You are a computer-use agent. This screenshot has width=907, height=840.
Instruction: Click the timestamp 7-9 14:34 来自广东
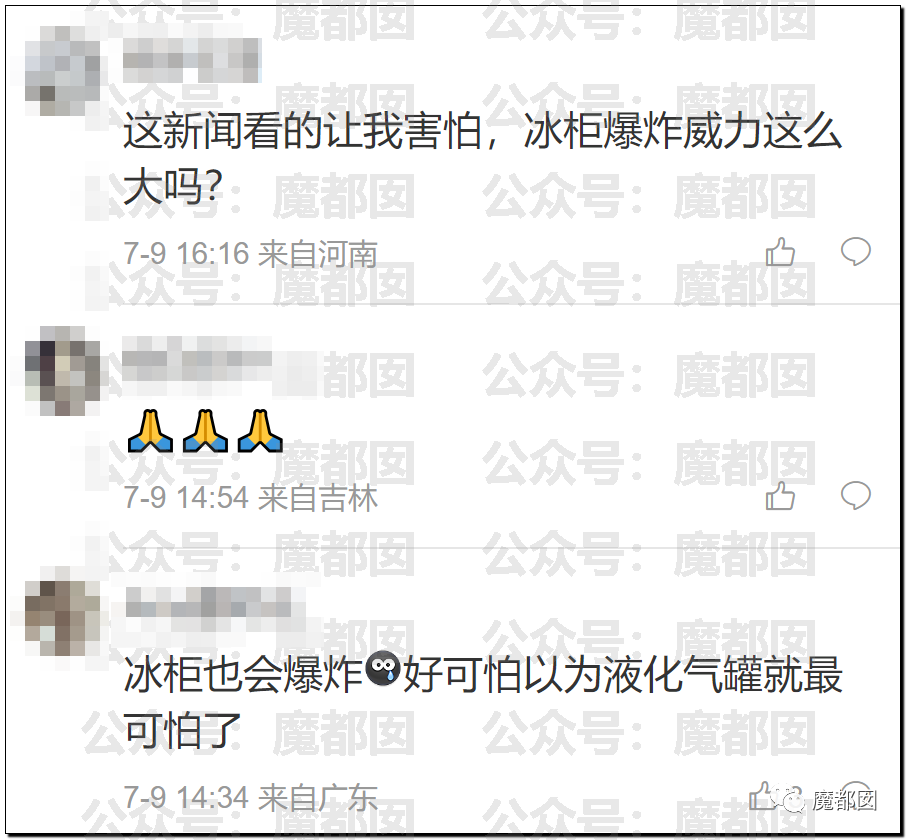tap(250, 798)
